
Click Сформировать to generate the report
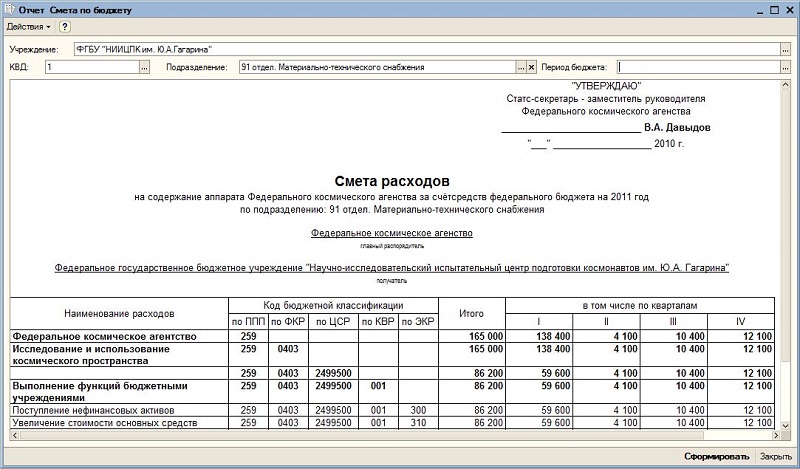click(x=716, y=457)
